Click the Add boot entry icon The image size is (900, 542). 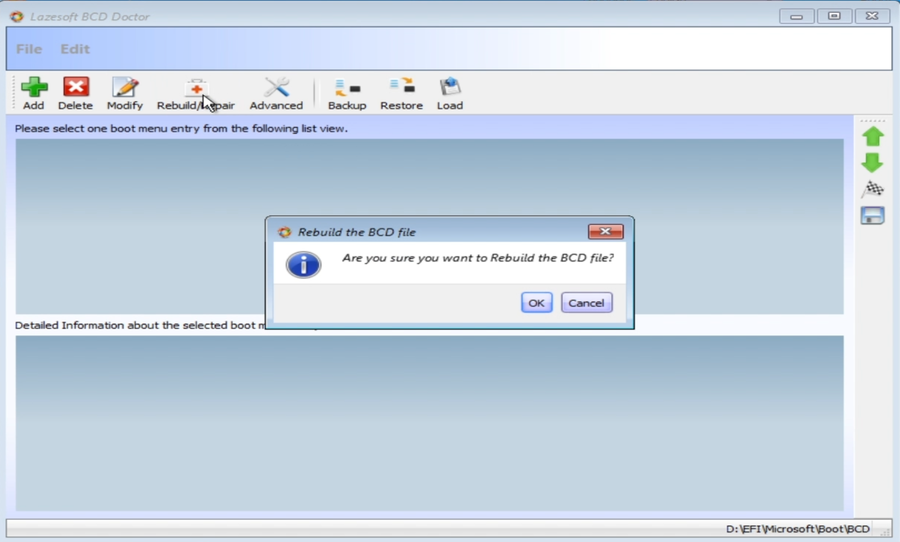point(34,87)
